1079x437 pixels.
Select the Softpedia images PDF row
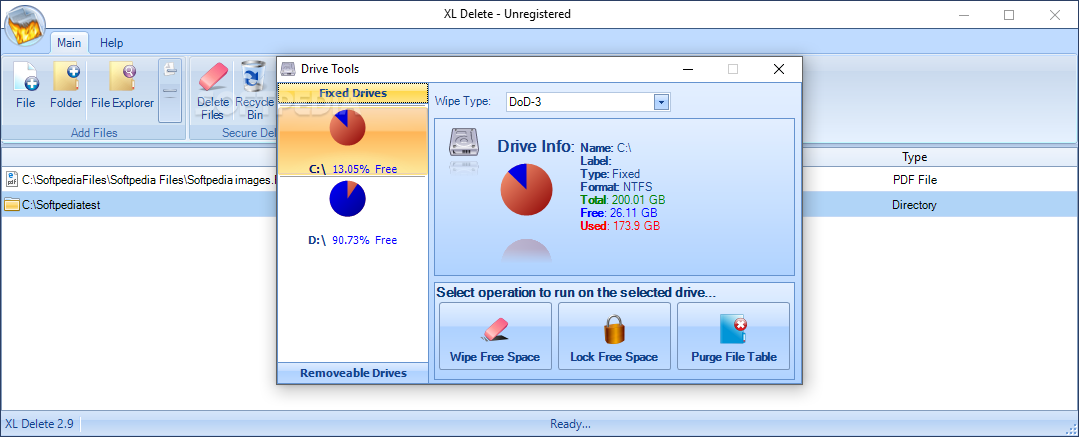(x=540, y=180)
